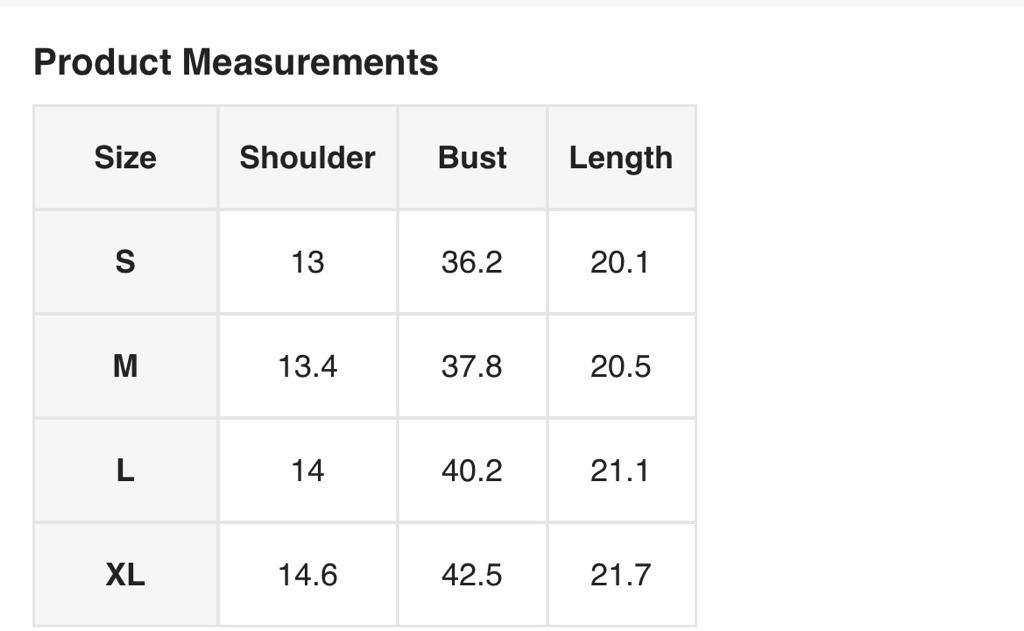Click the Length column header
The image size is (1024, 631).
click(620, 158)
